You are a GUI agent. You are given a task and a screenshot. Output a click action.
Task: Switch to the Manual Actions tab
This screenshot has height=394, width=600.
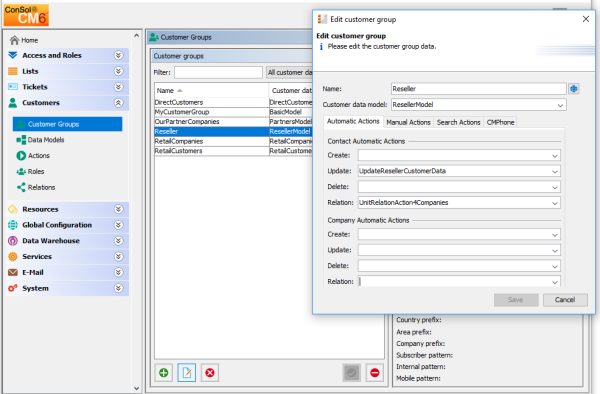tap(408, 122)
